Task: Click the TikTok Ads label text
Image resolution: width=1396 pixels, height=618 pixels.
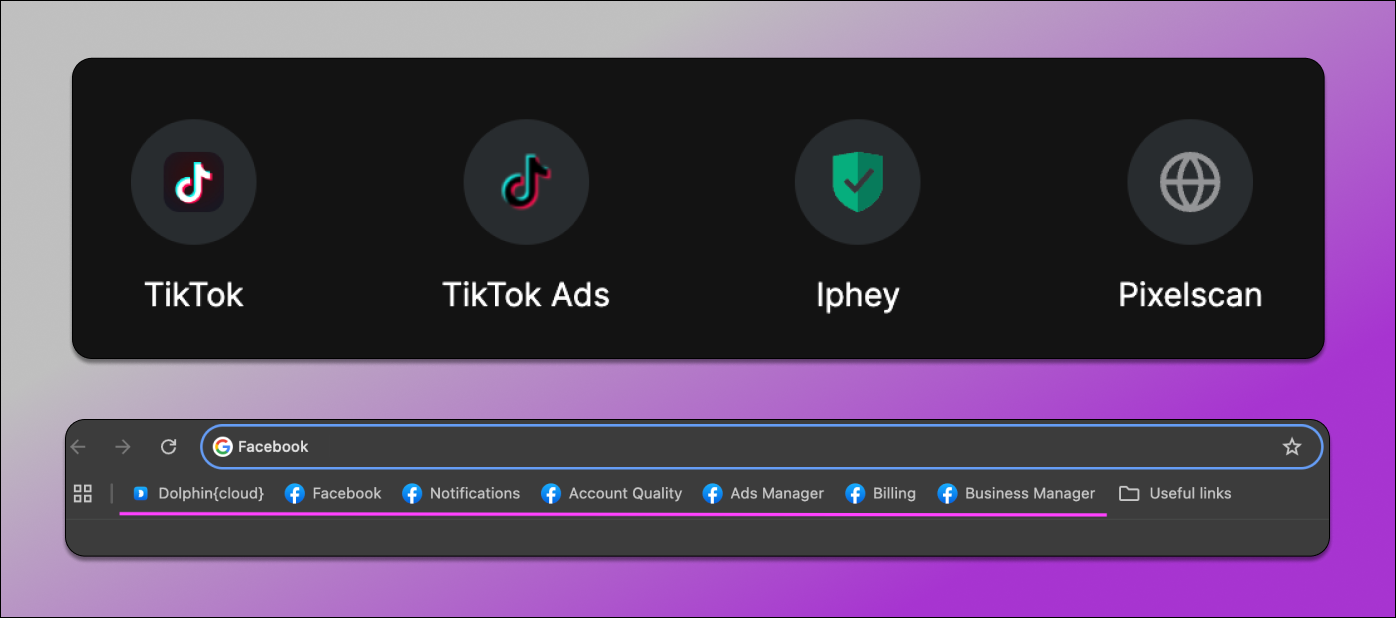Action: 526,295
